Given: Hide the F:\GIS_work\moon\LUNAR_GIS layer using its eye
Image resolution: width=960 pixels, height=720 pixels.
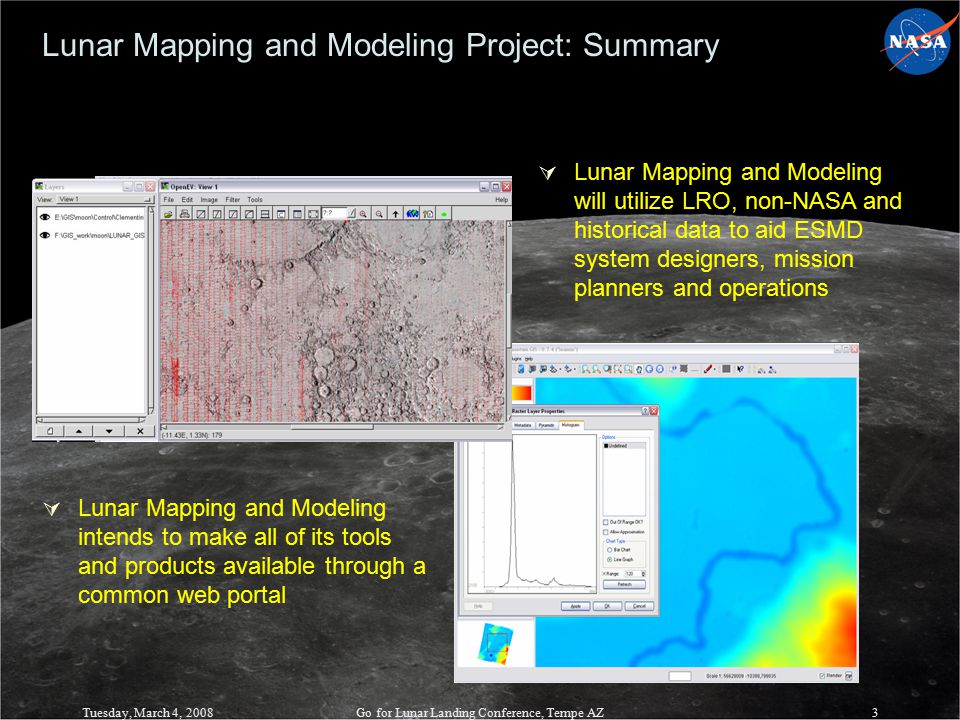Looking at the screenshot, I should [45, 235].
